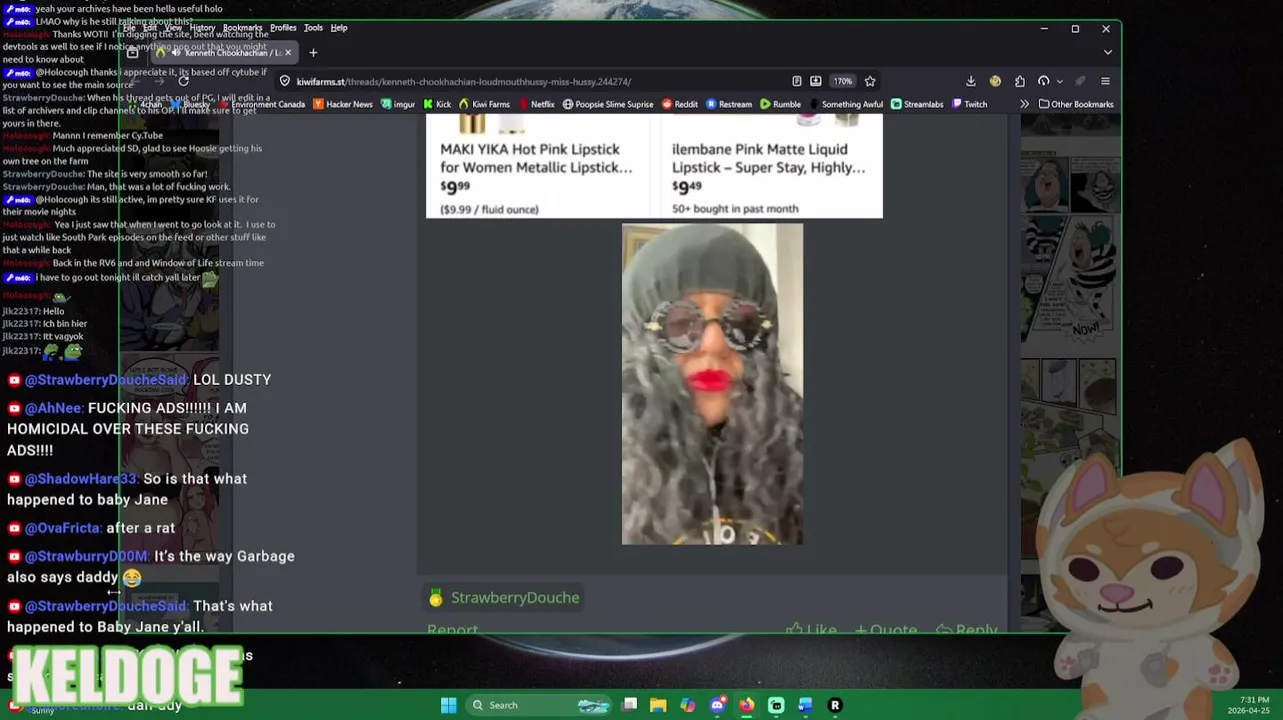The image size is (1283, 720).
Task: Open the Bookmarks menu
Action: (x=242, y=28)
